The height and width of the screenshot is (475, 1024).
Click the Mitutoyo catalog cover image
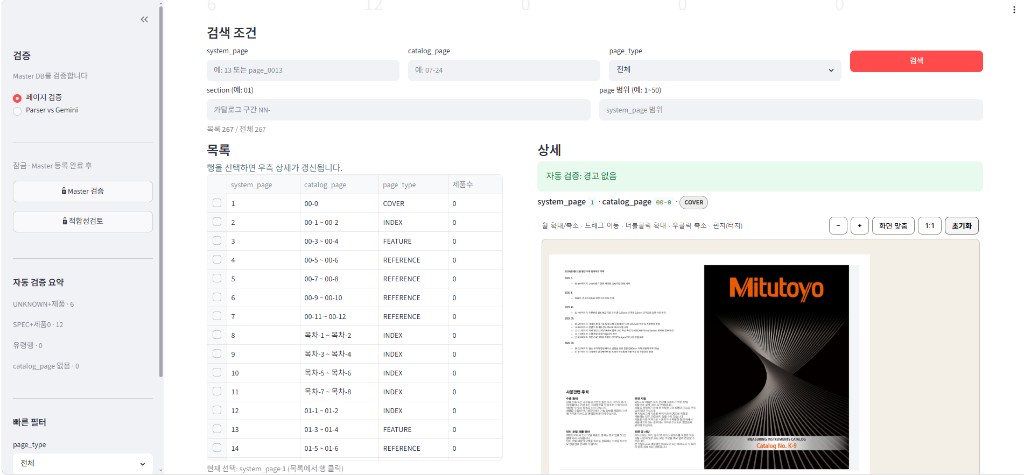[x=776, y=367]
